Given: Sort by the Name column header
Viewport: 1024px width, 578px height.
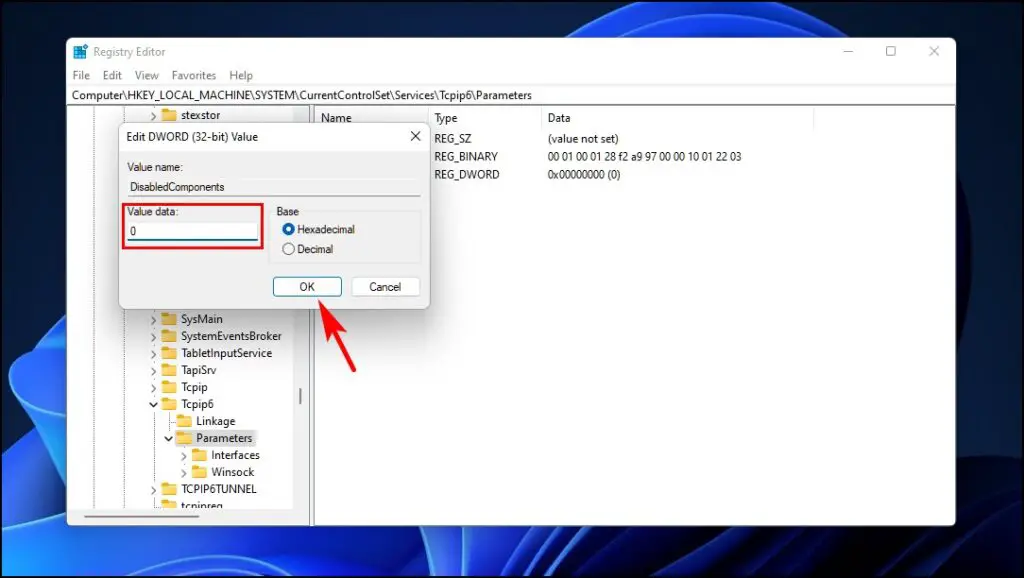Looking at the screenshot, I should (336, 118).
